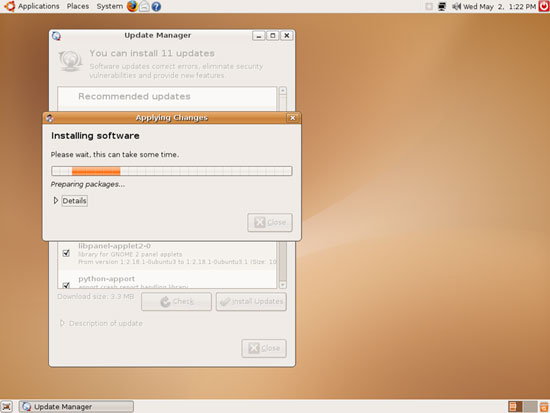Open the System menu
This screenshot has width=550, height=413.
tap(110, 6)
